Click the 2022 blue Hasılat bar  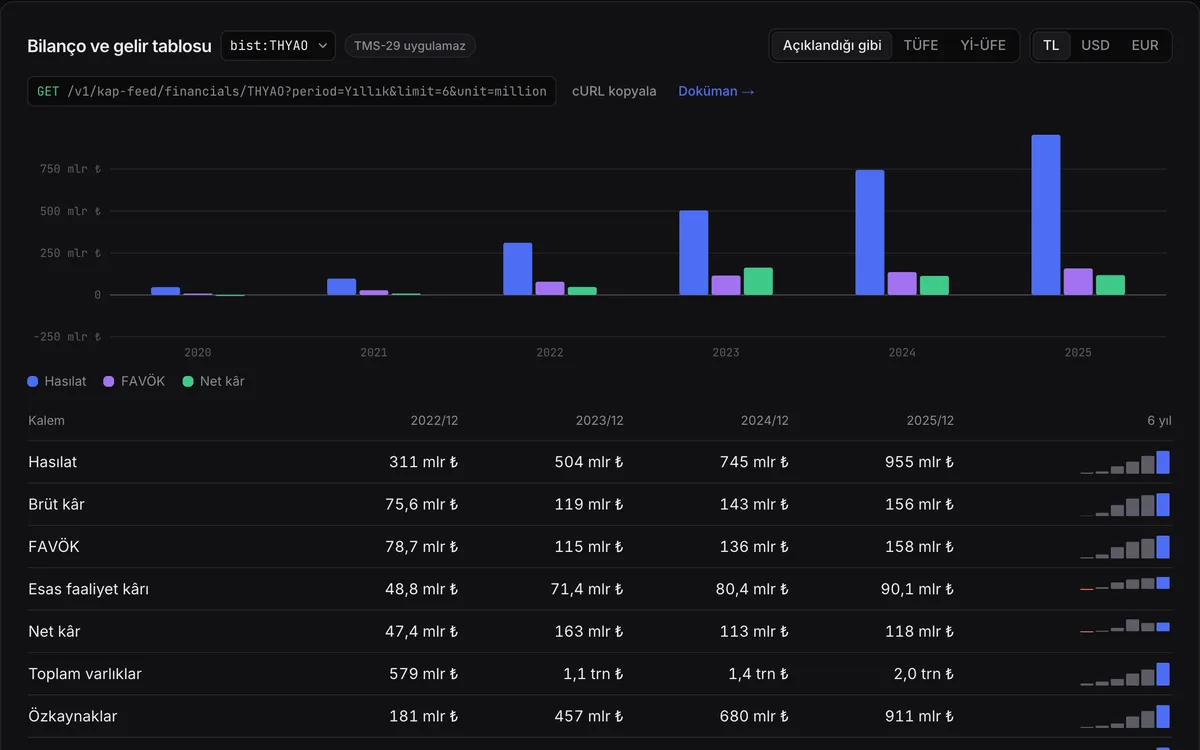point(518,269)
